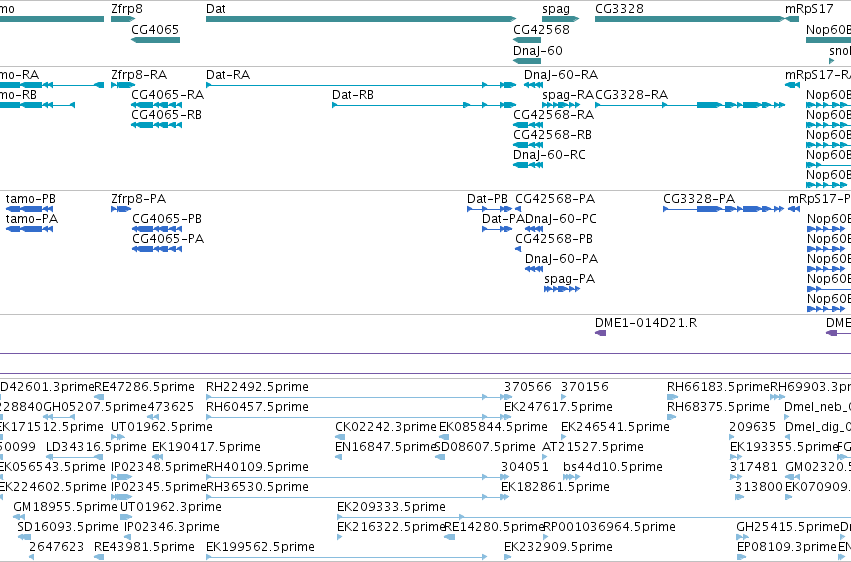The height and width of the screenshot is (562, 851).
Task: Click EST label RE47286.5prime
Action: [144, 387]
